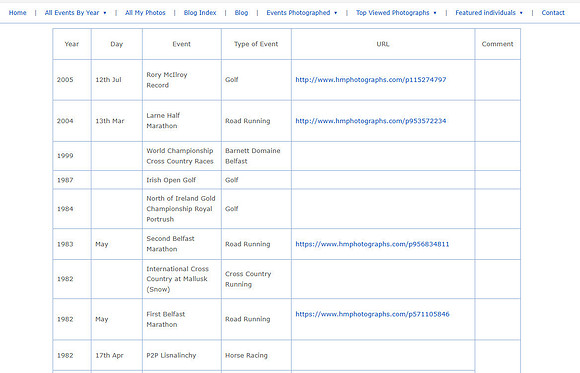Click the 2004 year cell
This screenshot has width=580, height=373.
point(72,121)
